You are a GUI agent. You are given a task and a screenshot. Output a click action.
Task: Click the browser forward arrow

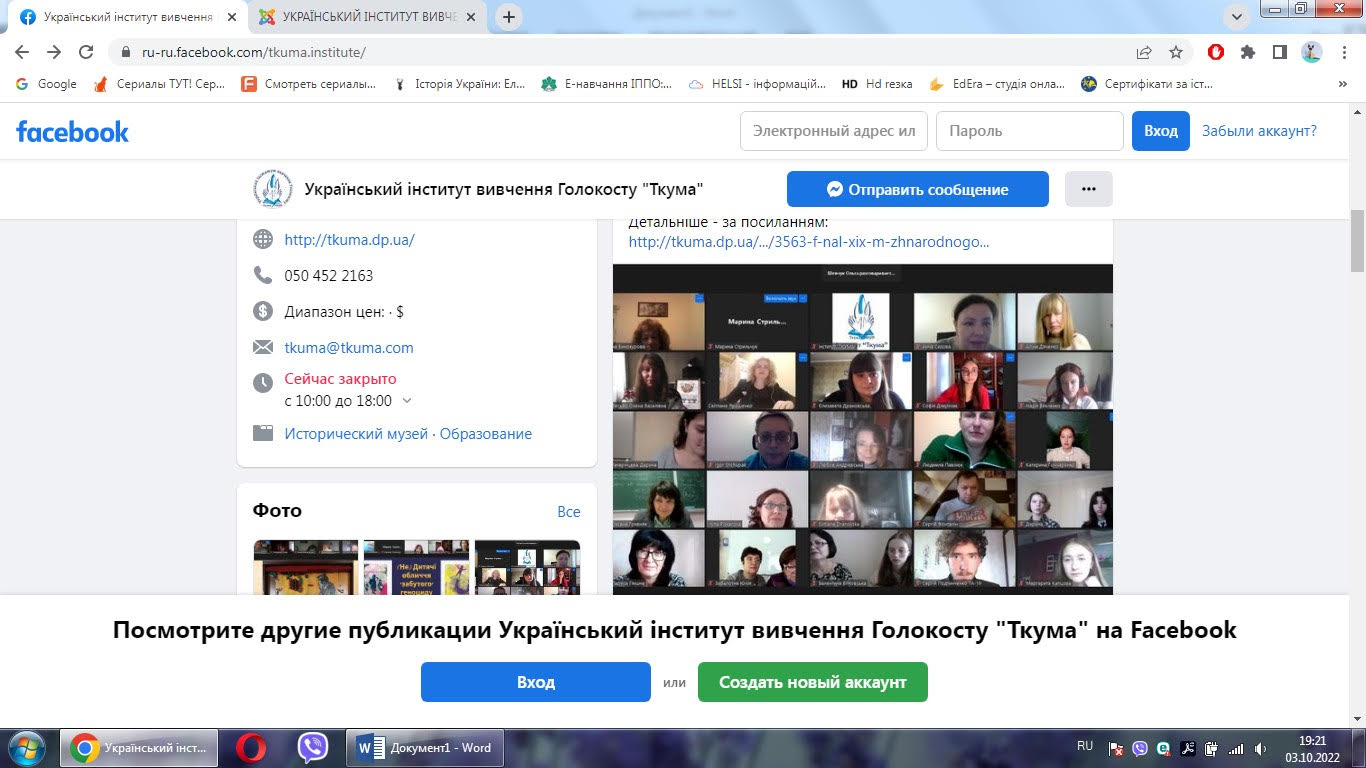tap(54, 52)
